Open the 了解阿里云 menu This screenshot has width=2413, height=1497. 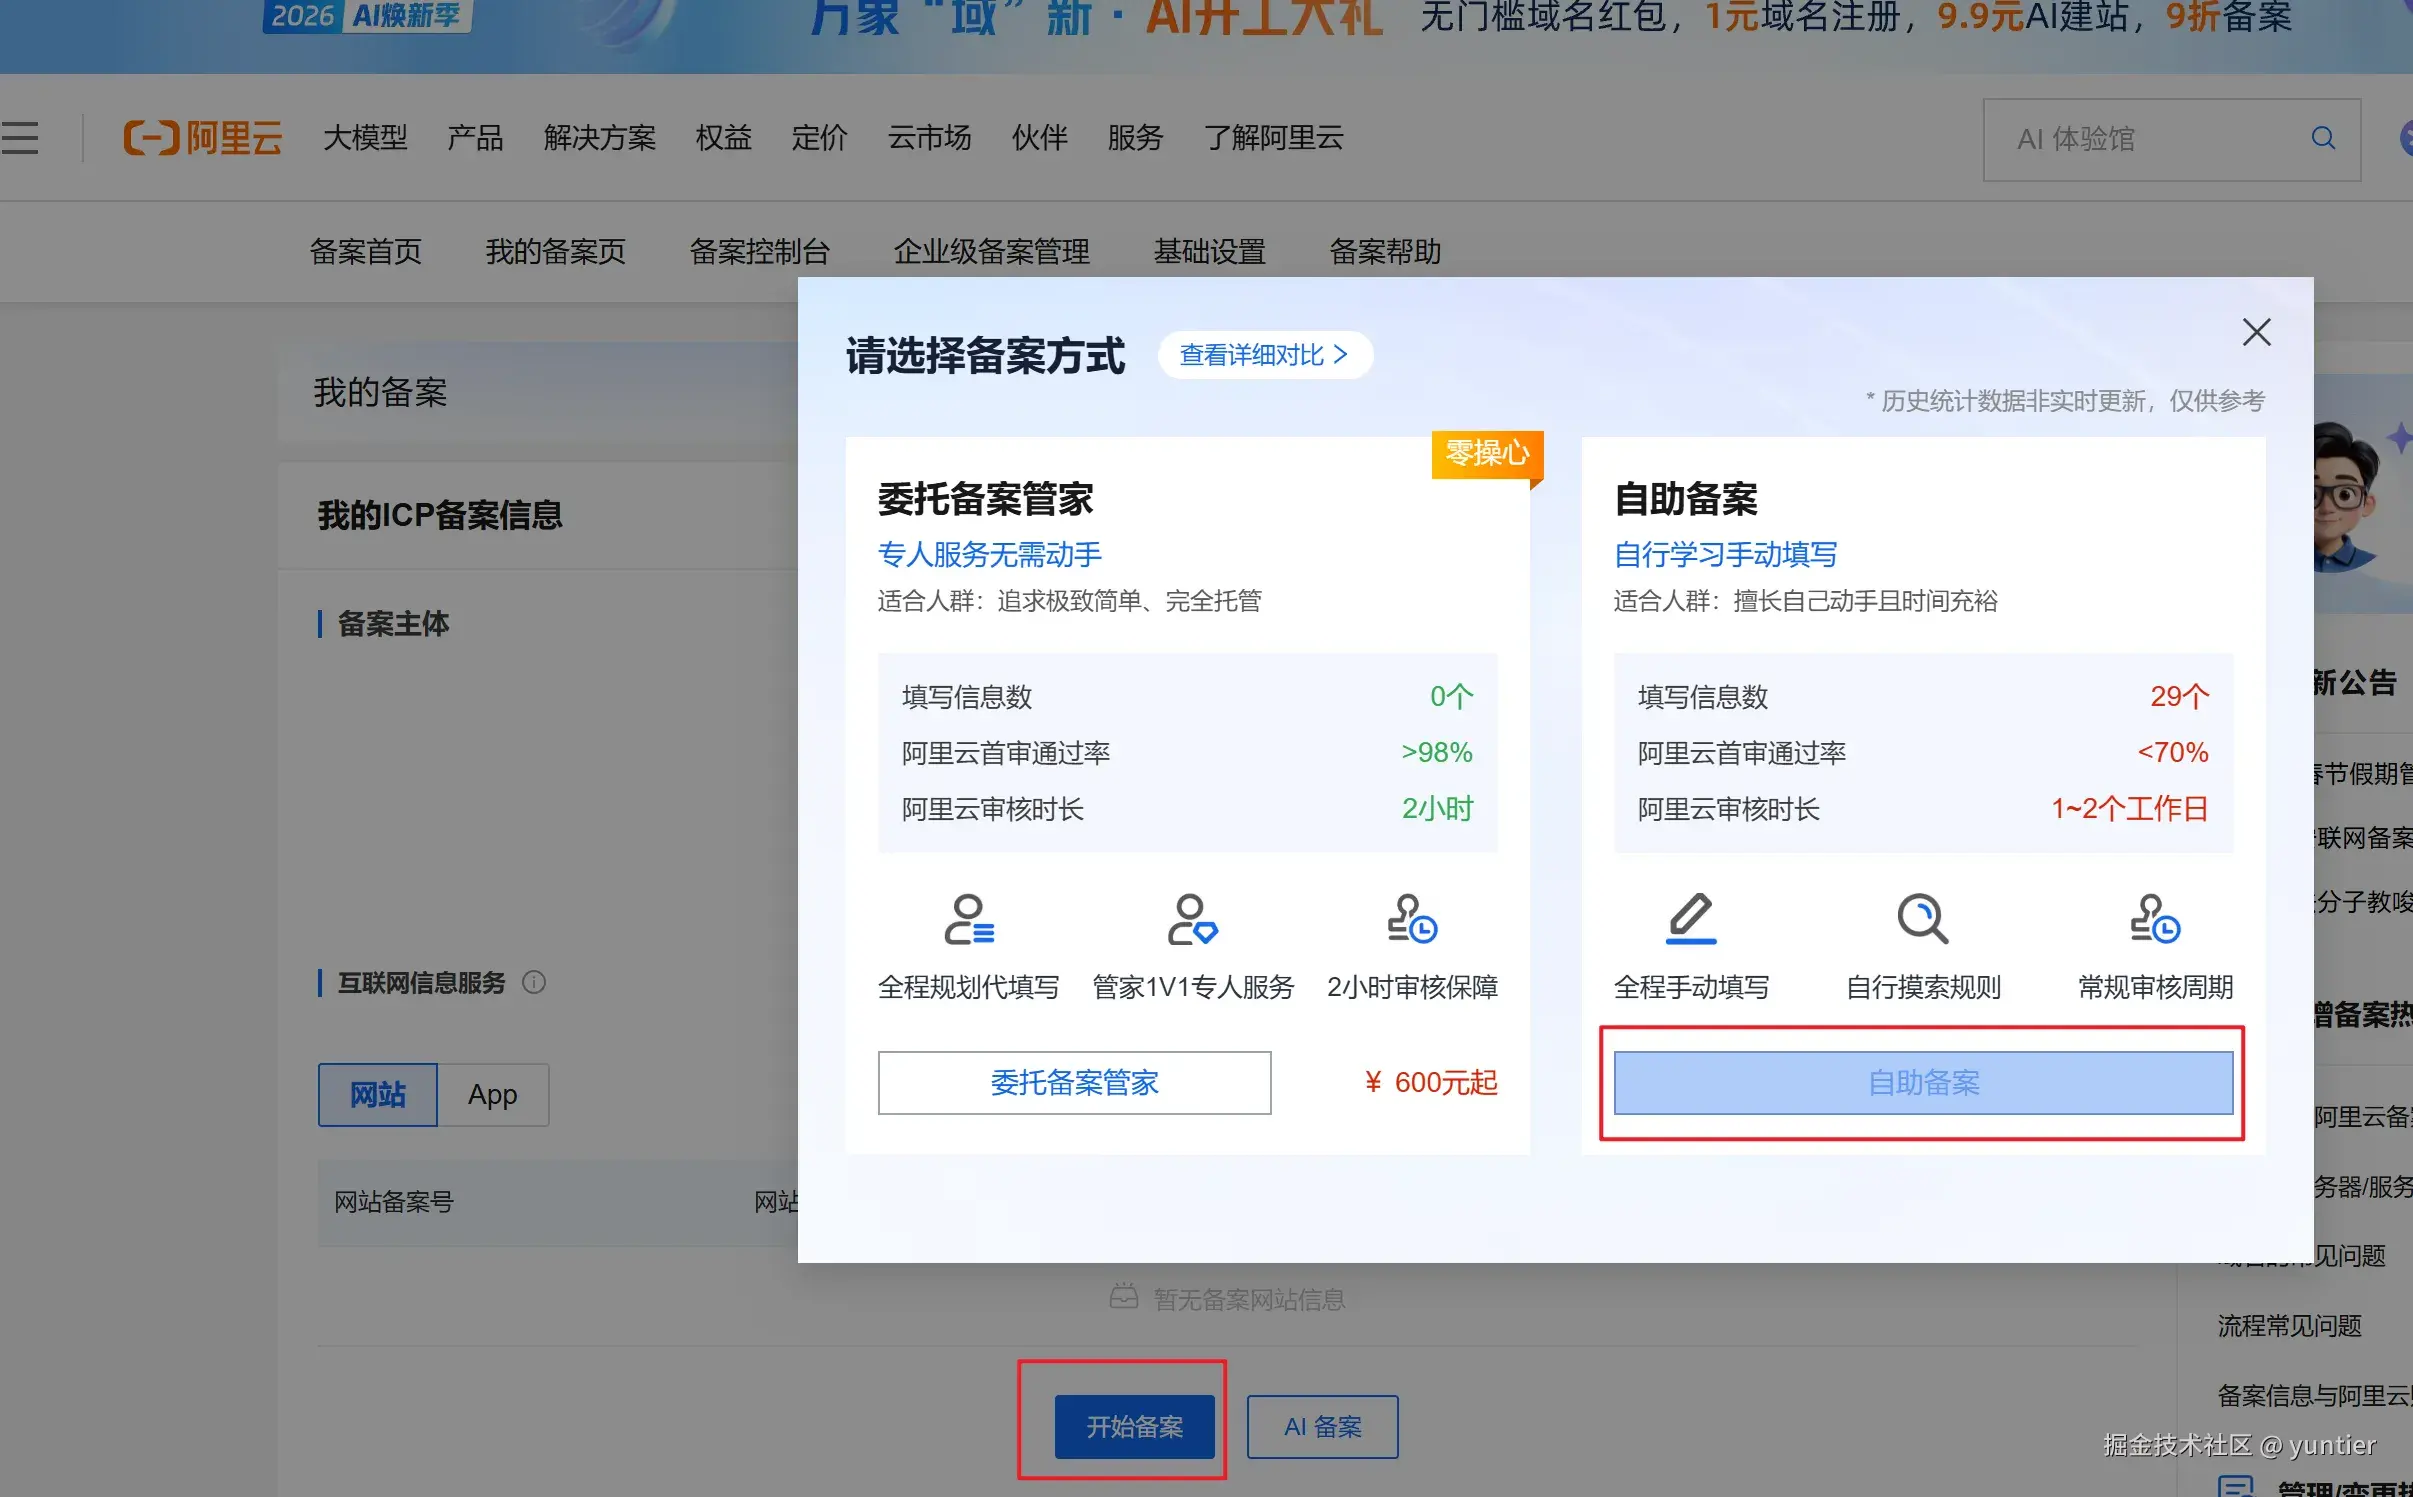[x=1272, y=139]
